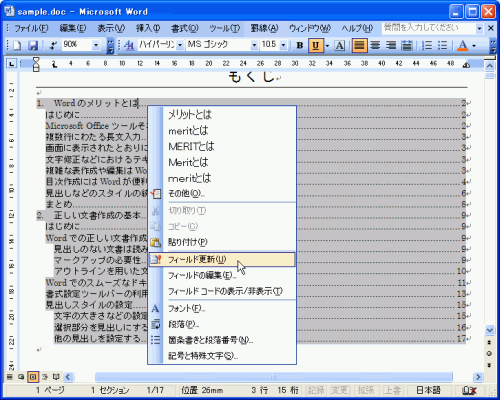Viewport: 500px width, 400px height.
Task: Open Styles and Formatting pane icon
Action: (x=130, y=45)
